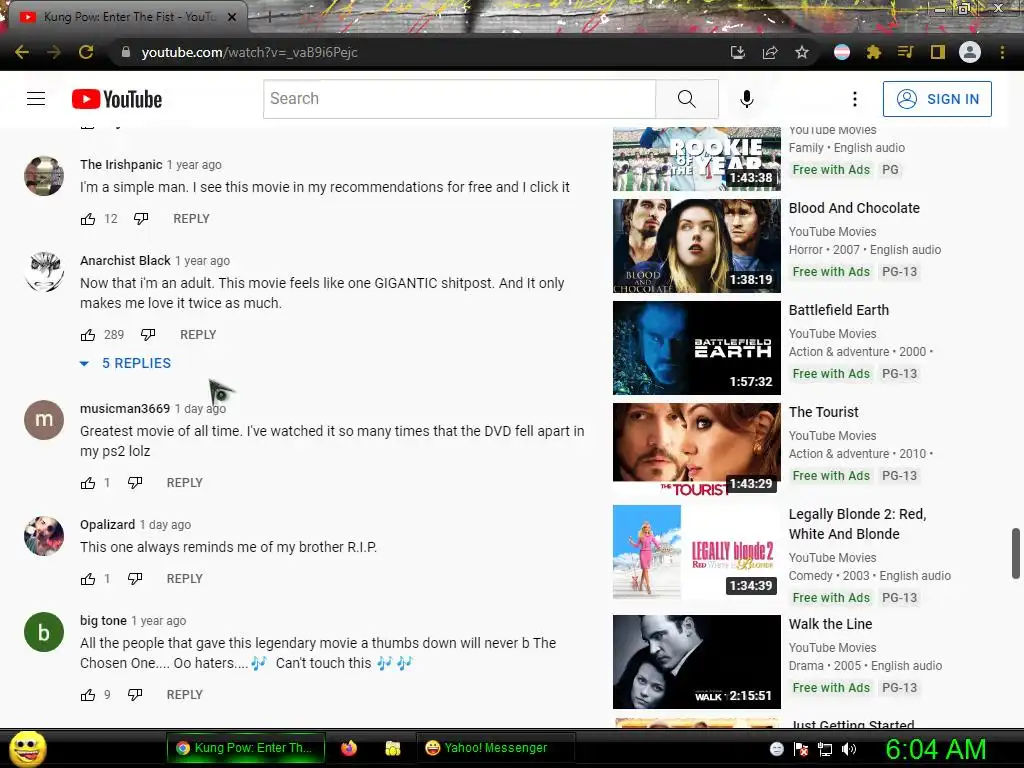
Task: Reload the page with refresh icon
Action: point(86,52)
